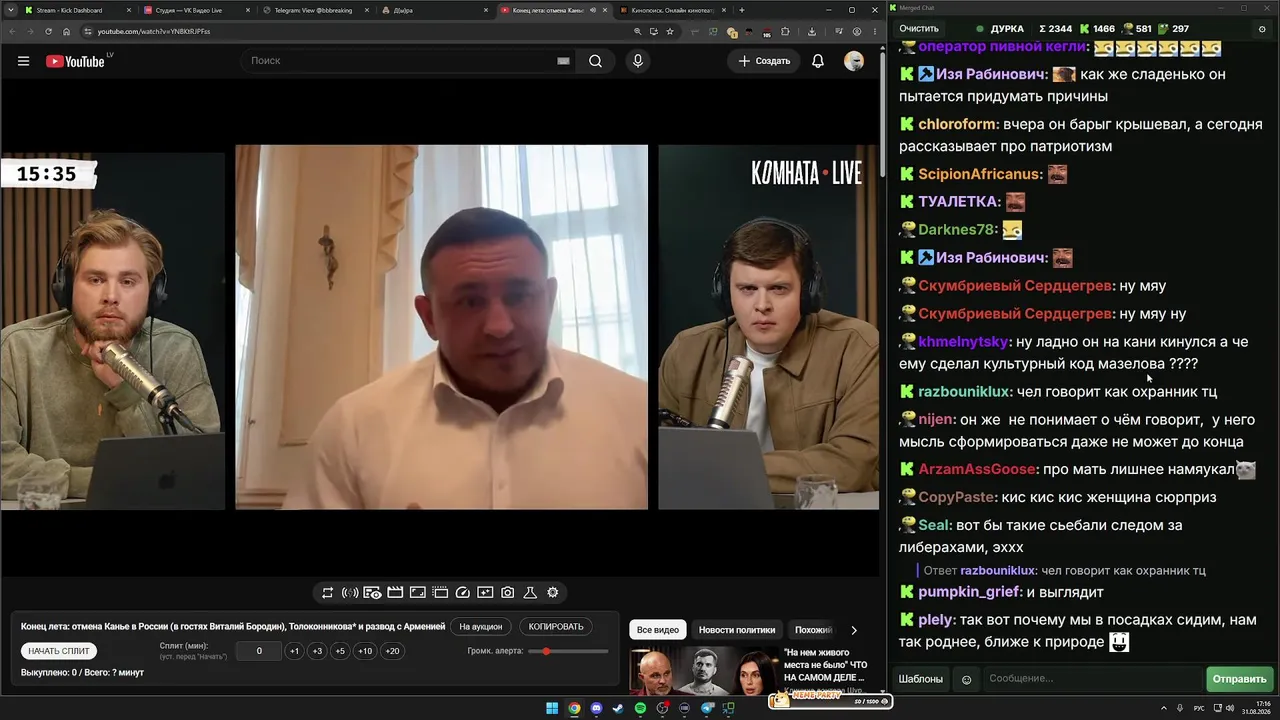The width and height of the screenshot is (1280, 720).
Task: Open the recommended video thumbnail below chips
Action: [704, 671]
